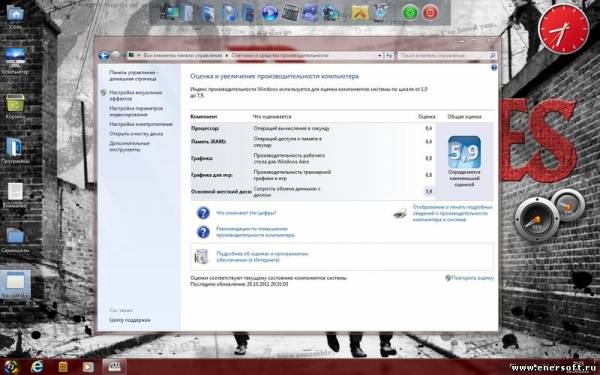Click the 'Процессор:' row label
Viewport: 600px width, 375px height.
coord(205,129)
